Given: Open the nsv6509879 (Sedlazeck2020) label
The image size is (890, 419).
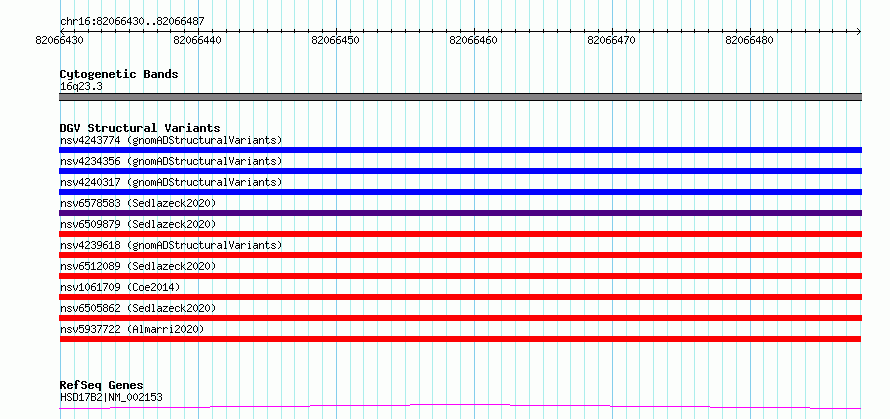Looking at the screenshot, I should 138,224.
